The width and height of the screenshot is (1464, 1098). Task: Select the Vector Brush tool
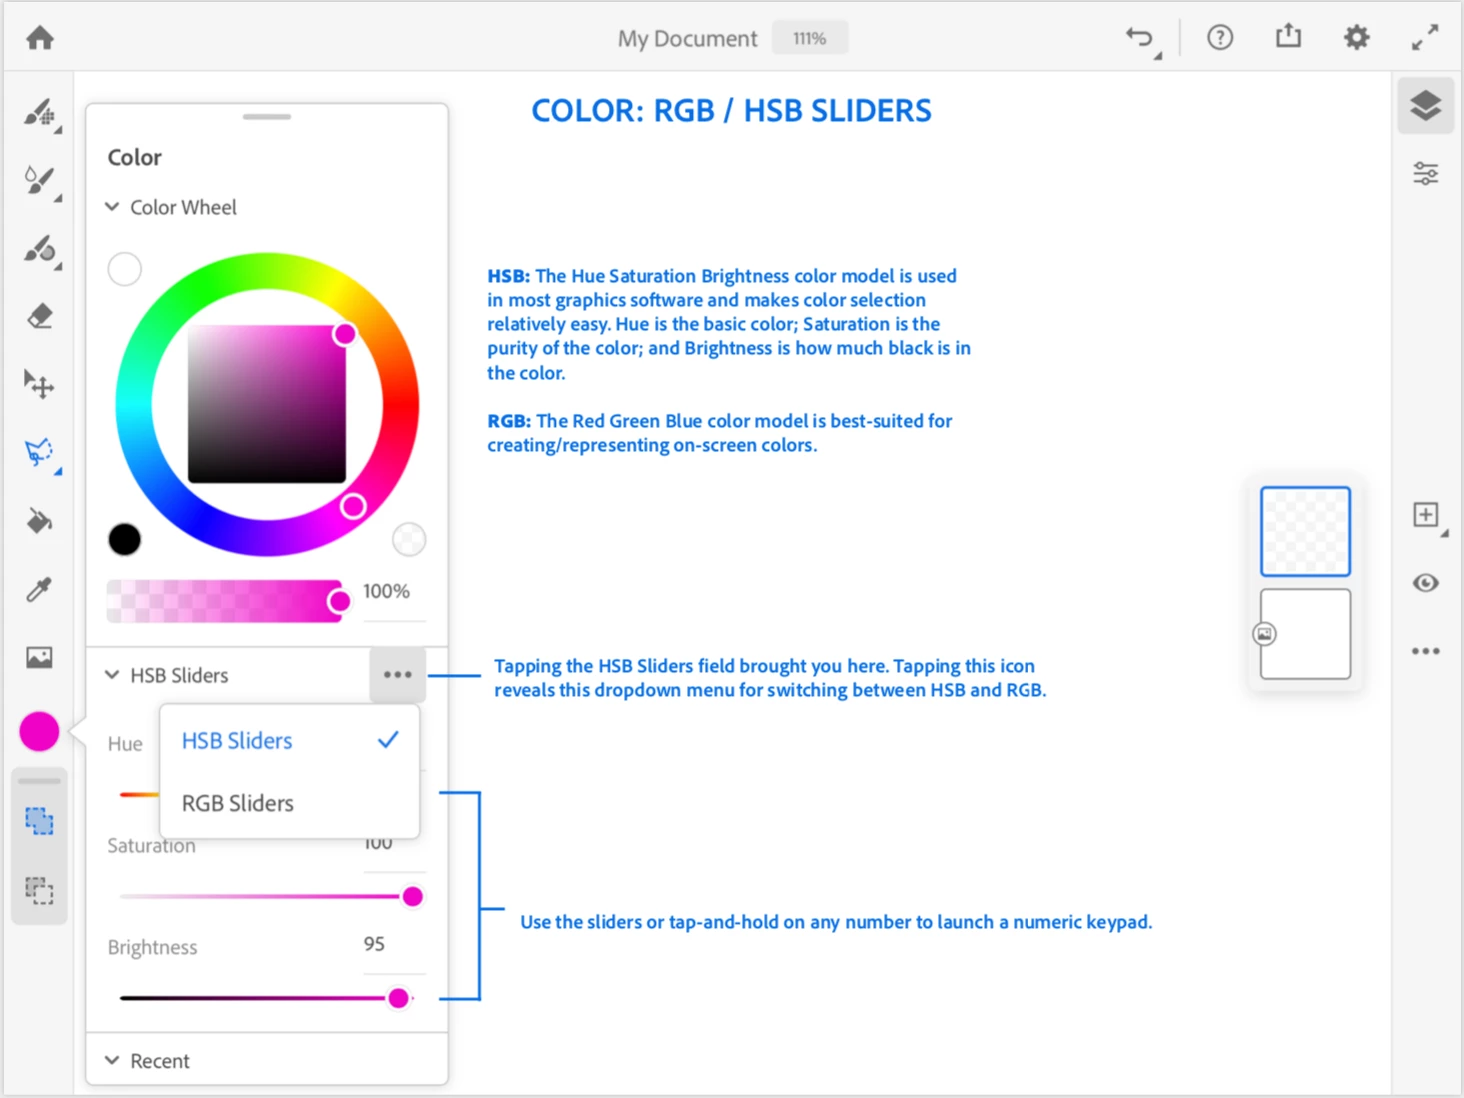coord(40,249)
